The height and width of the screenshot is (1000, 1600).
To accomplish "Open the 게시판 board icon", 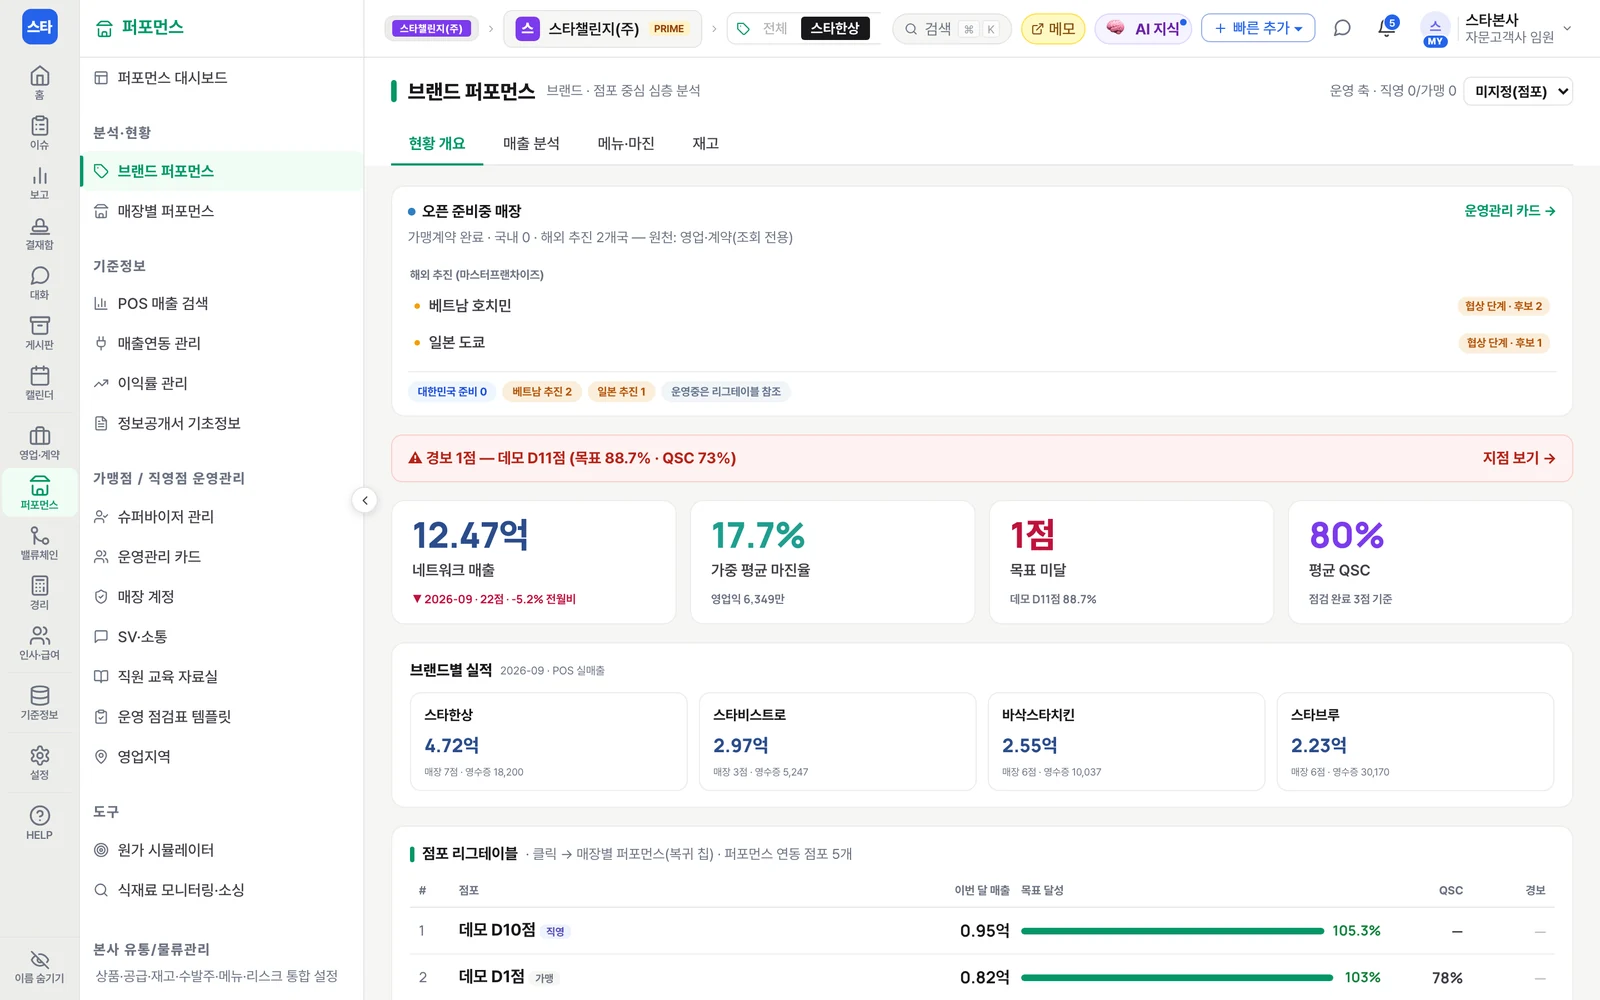I will pos(39,332).
